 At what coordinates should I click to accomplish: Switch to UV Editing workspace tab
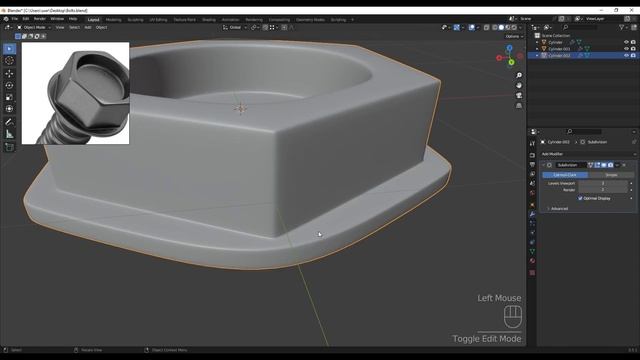[158, 20]
